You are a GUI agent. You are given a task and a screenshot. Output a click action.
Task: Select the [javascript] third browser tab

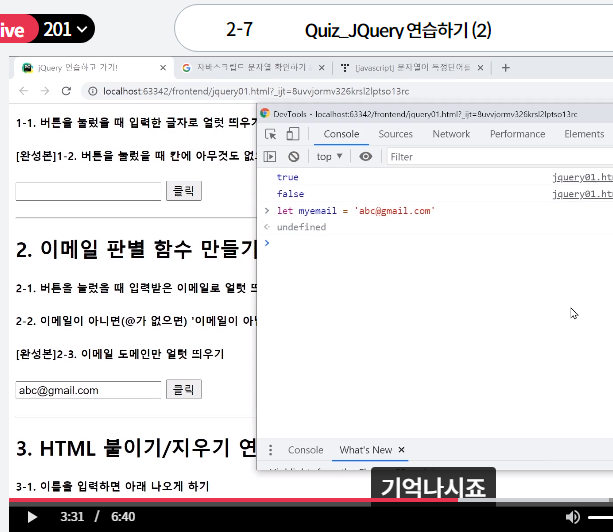(x=412, y=68)
